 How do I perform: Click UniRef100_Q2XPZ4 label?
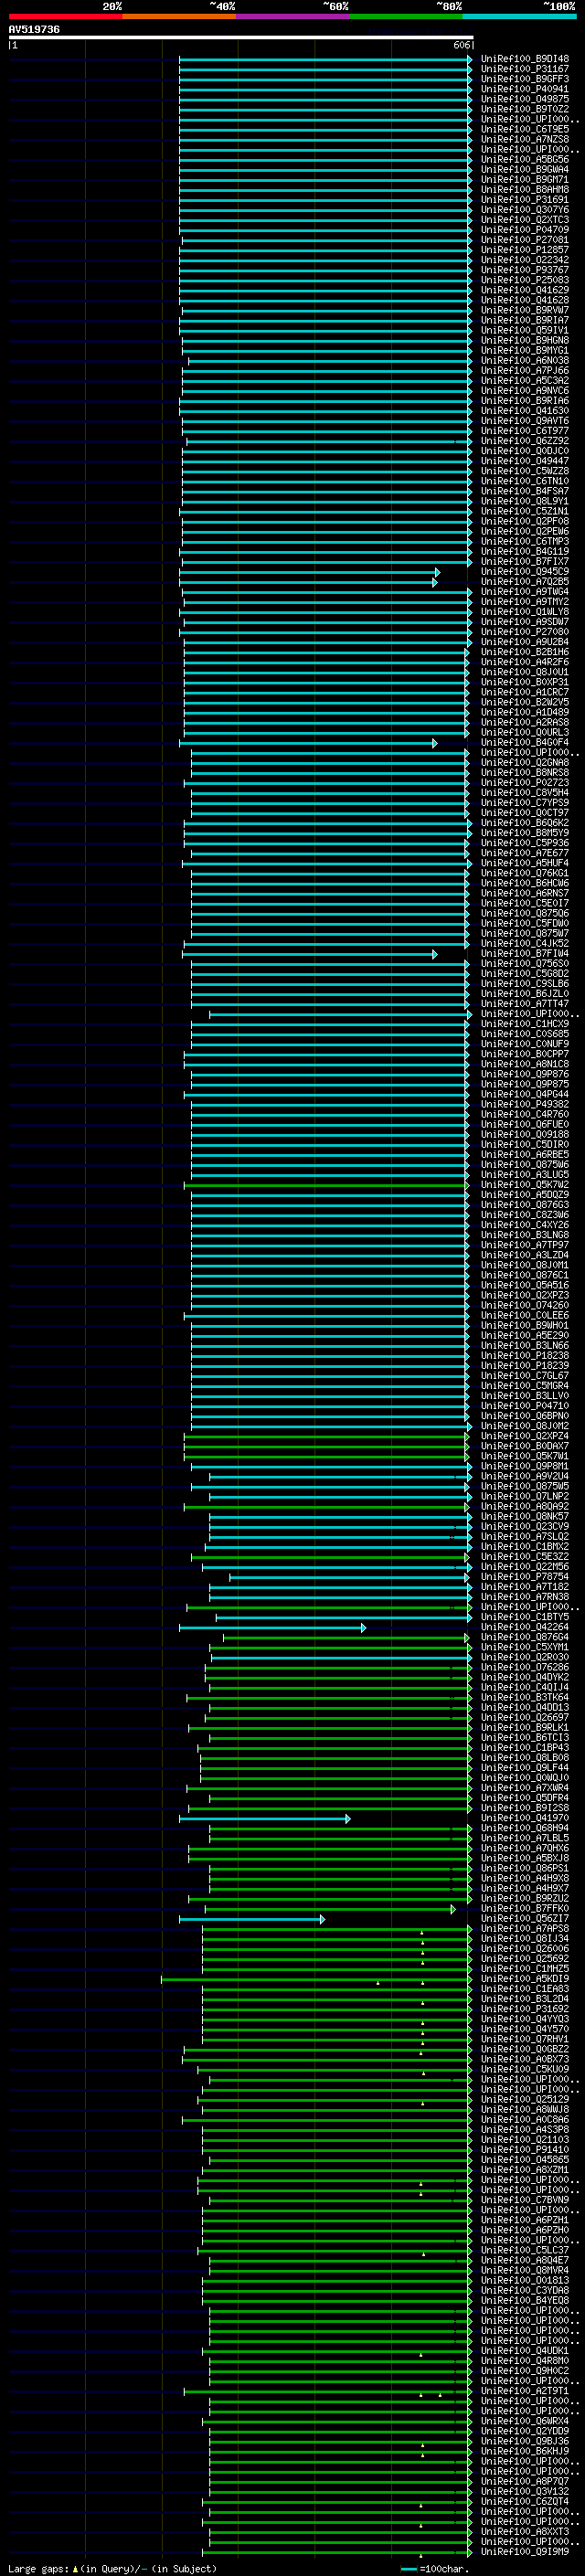(525, 1436)
